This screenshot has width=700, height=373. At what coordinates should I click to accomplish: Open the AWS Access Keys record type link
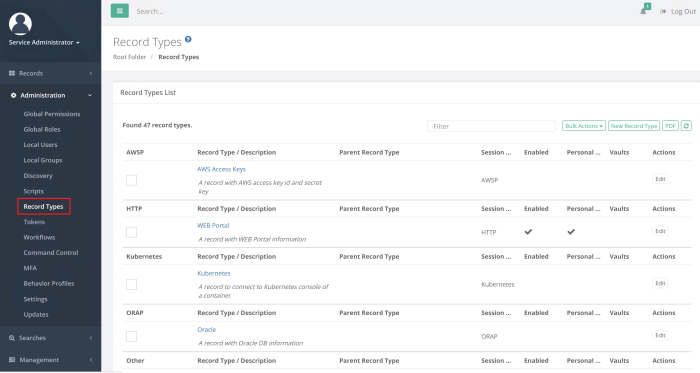(x=221, y=169)
